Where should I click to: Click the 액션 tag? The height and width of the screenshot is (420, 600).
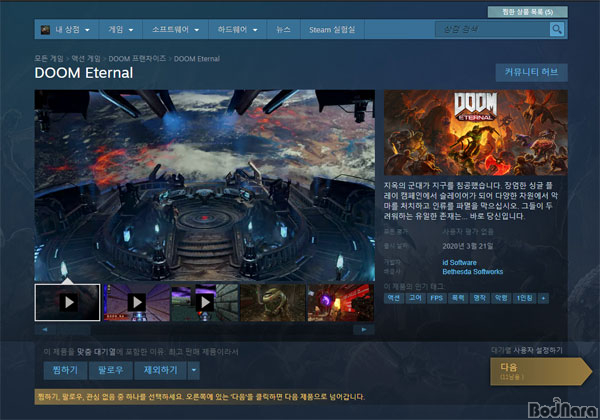click(394, 298)
